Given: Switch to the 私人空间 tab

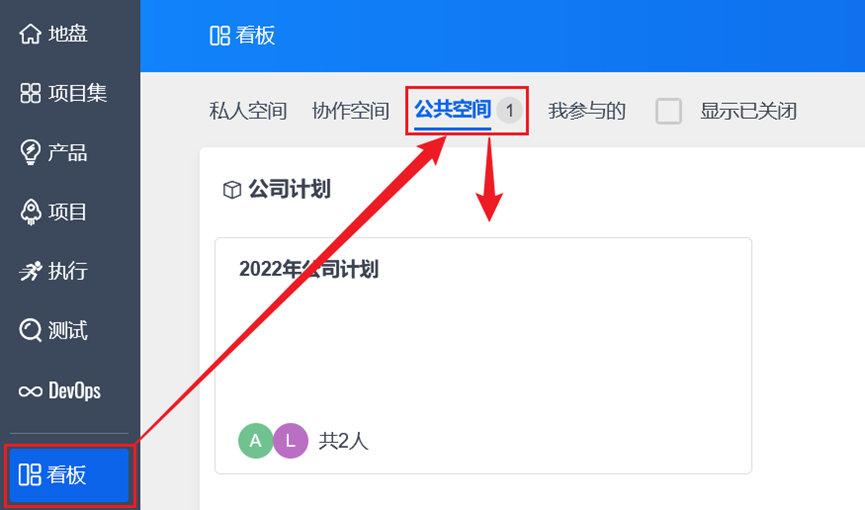Looking at the screenshot, I should pos(248,111).
